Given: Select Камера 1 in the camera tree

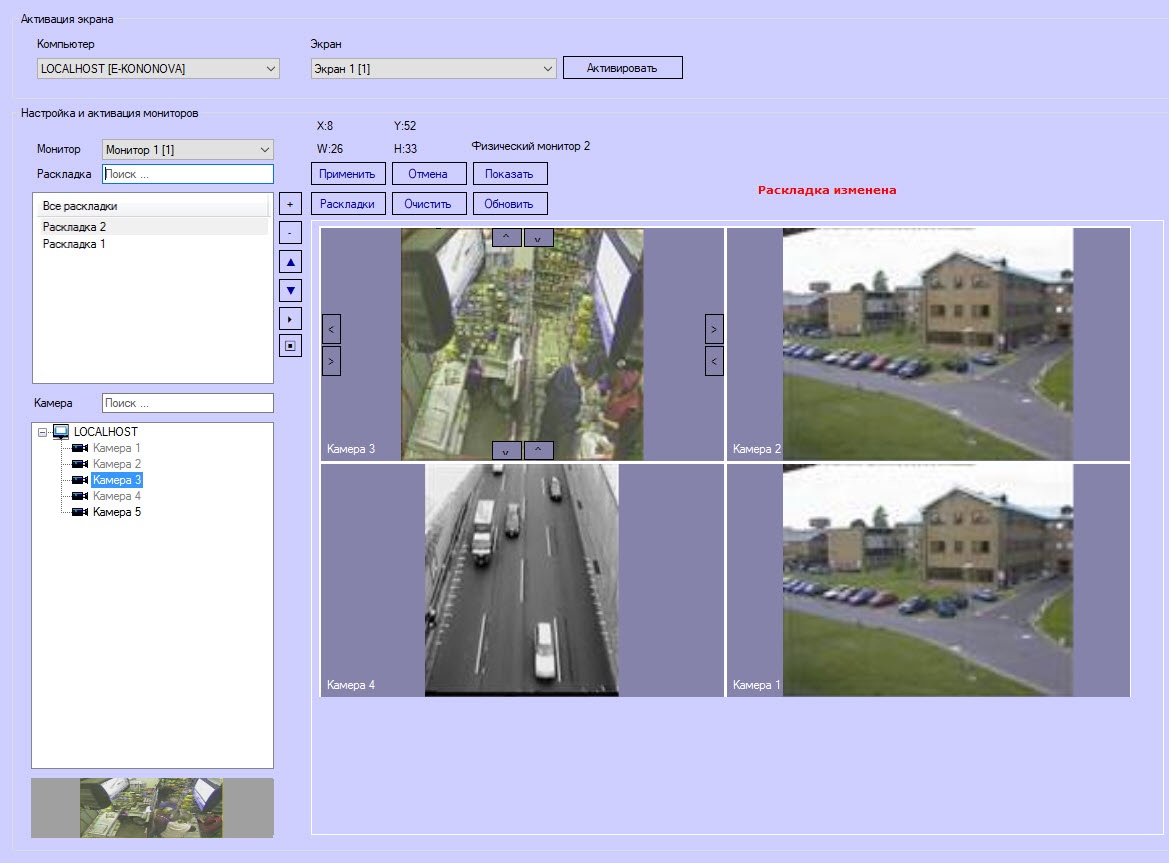Looking at the screenshot, I should pyautogui.click(x=116, y=448).
